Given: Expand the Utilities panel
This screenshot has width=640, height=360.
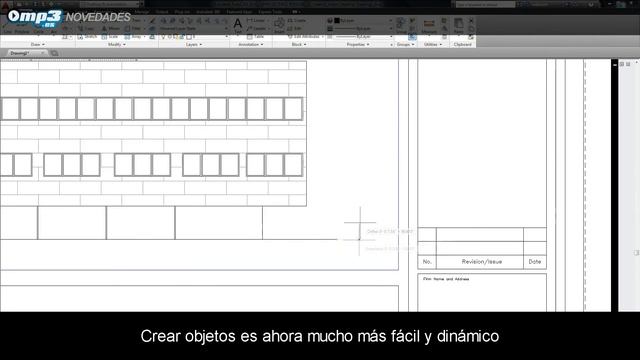Looking at the screenshot, I should click(x=433, y=44).
